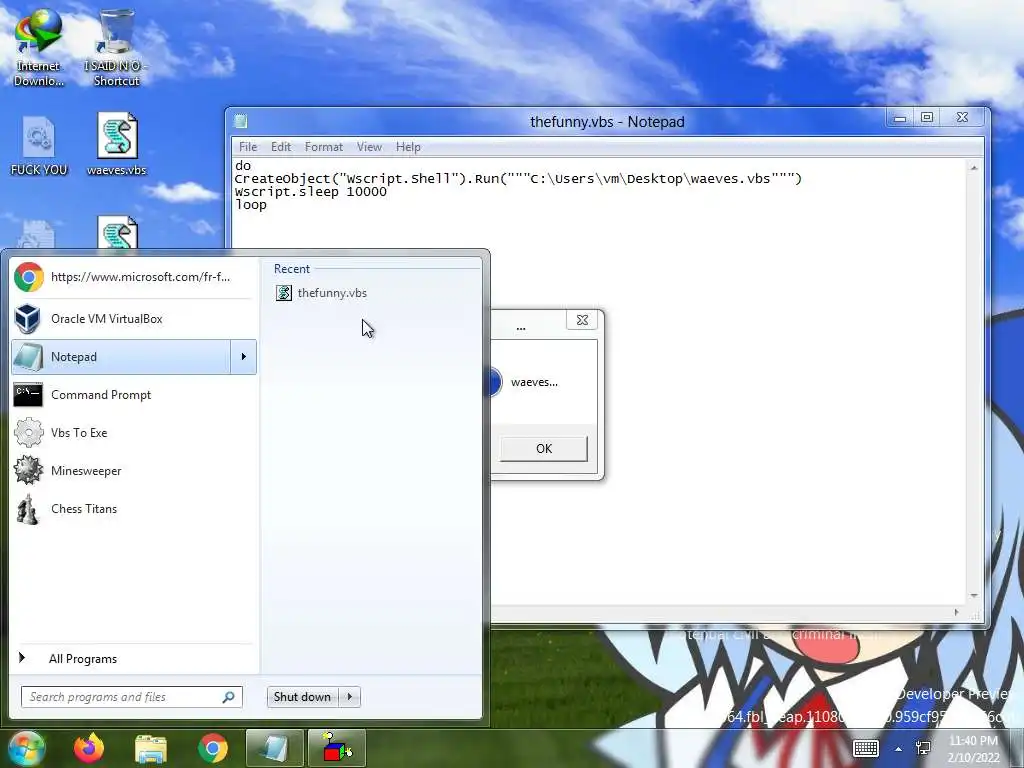Open Vbs To Exe from Start menu
This screenshot has width=1024, height=768.
tap(134, 432)
